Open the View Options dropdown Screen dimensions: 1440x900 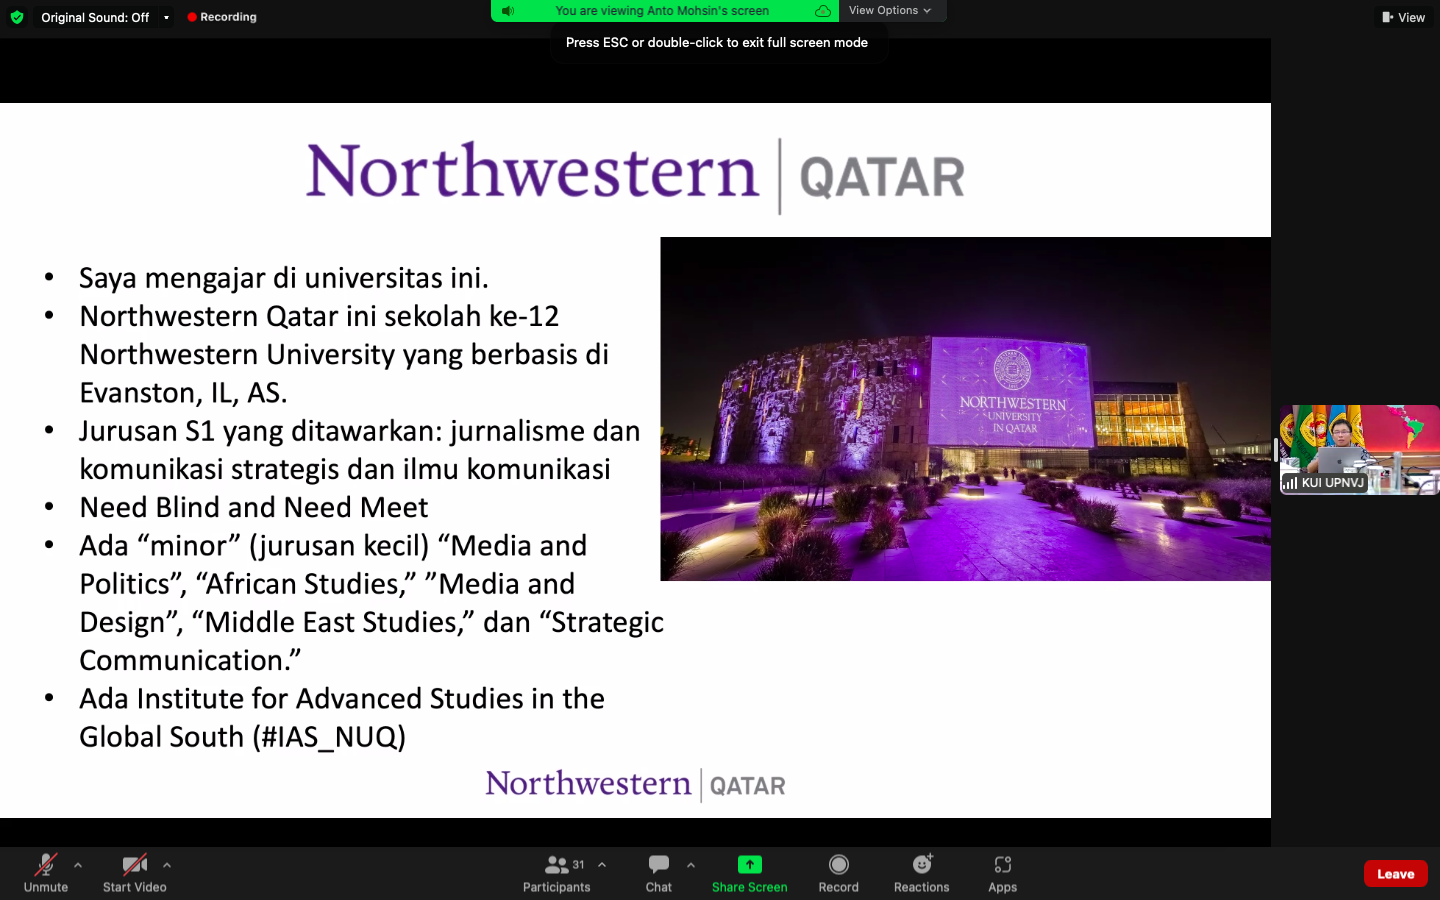[889, 11]
